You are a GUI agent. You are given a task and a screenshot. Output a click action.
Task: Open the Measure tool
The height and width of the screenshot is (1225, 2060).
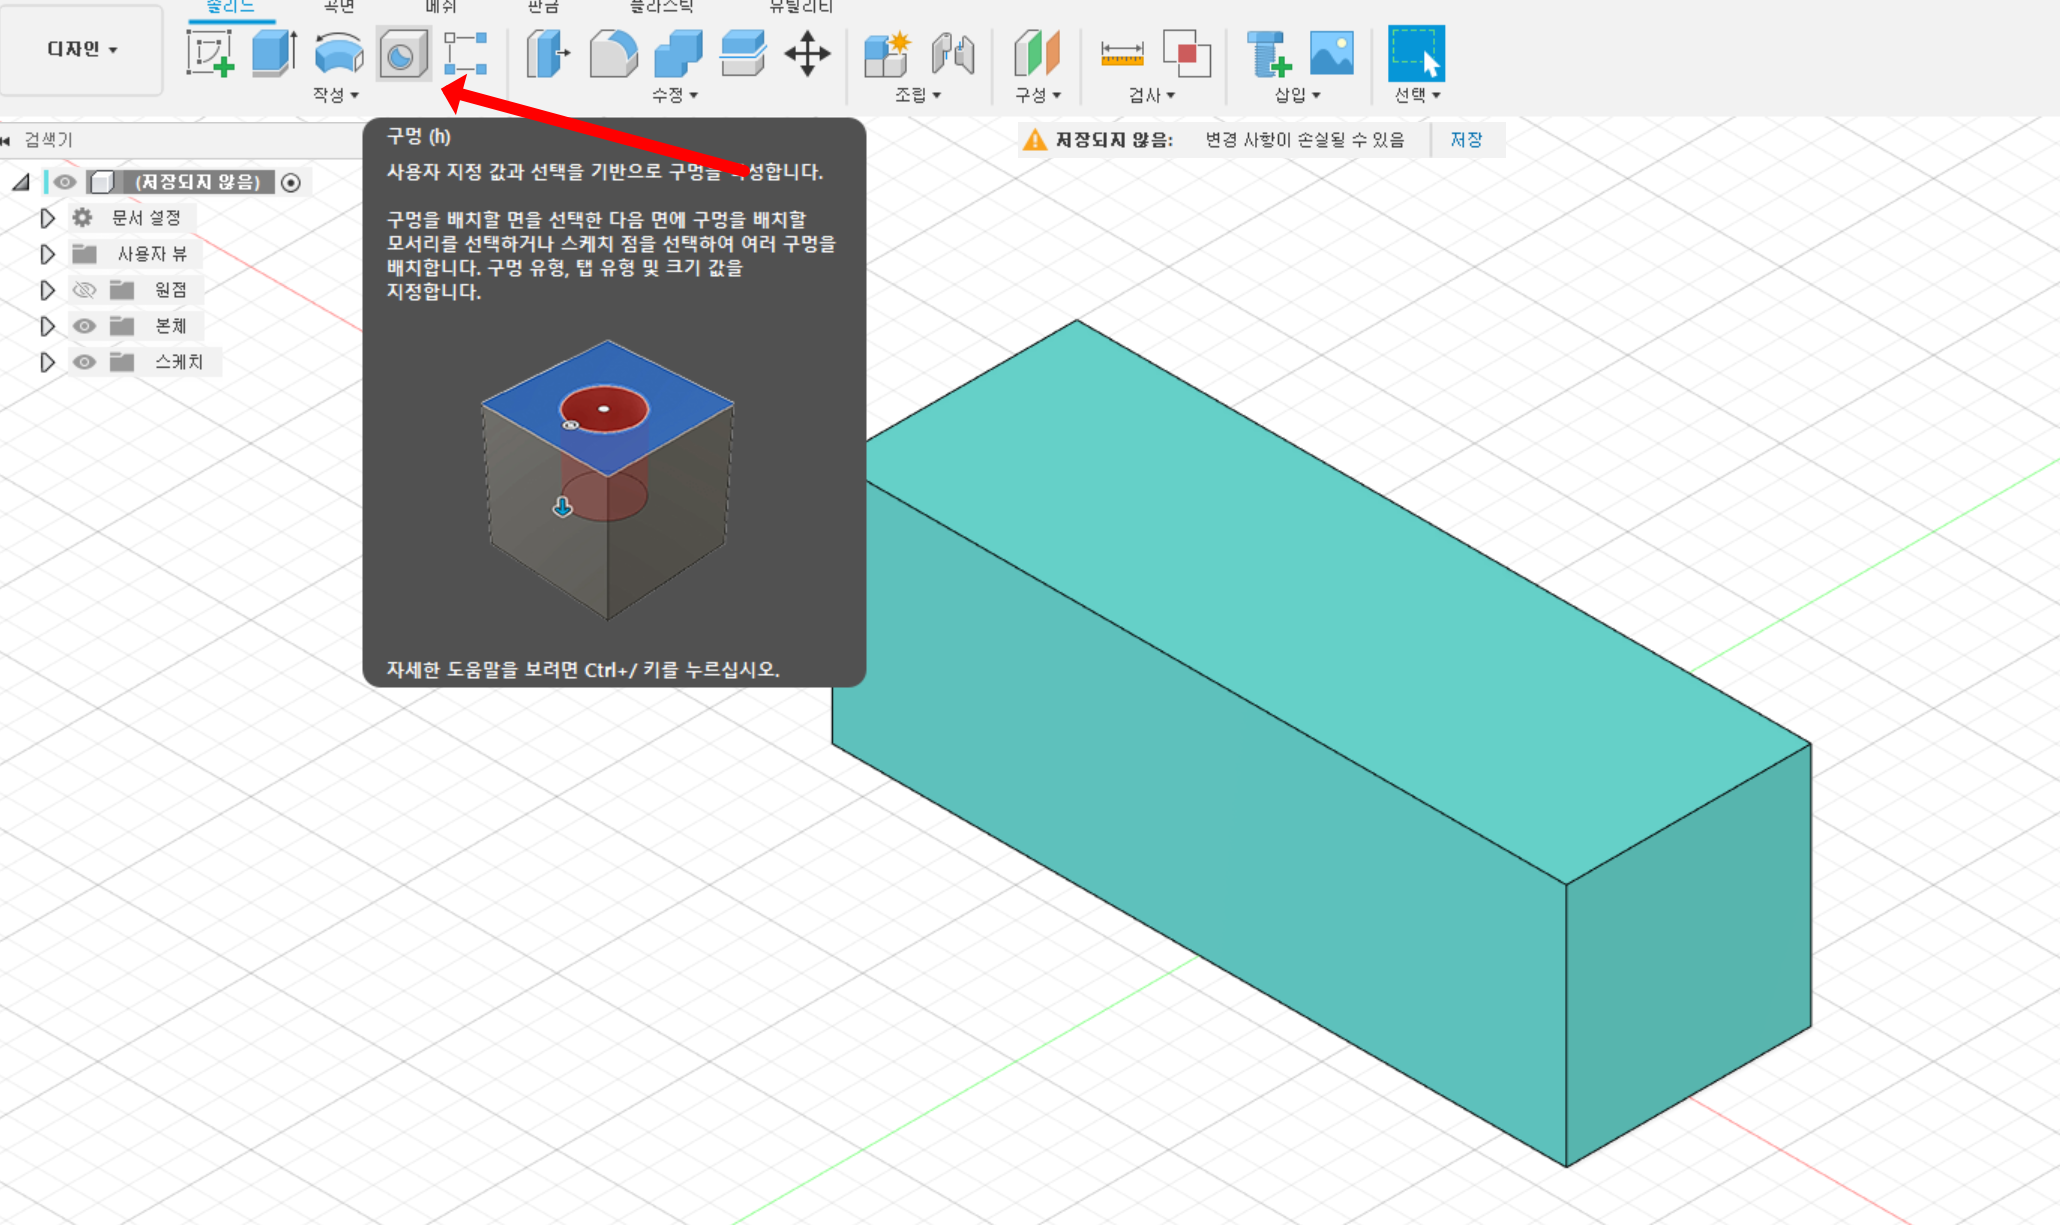click(1121, 53)
